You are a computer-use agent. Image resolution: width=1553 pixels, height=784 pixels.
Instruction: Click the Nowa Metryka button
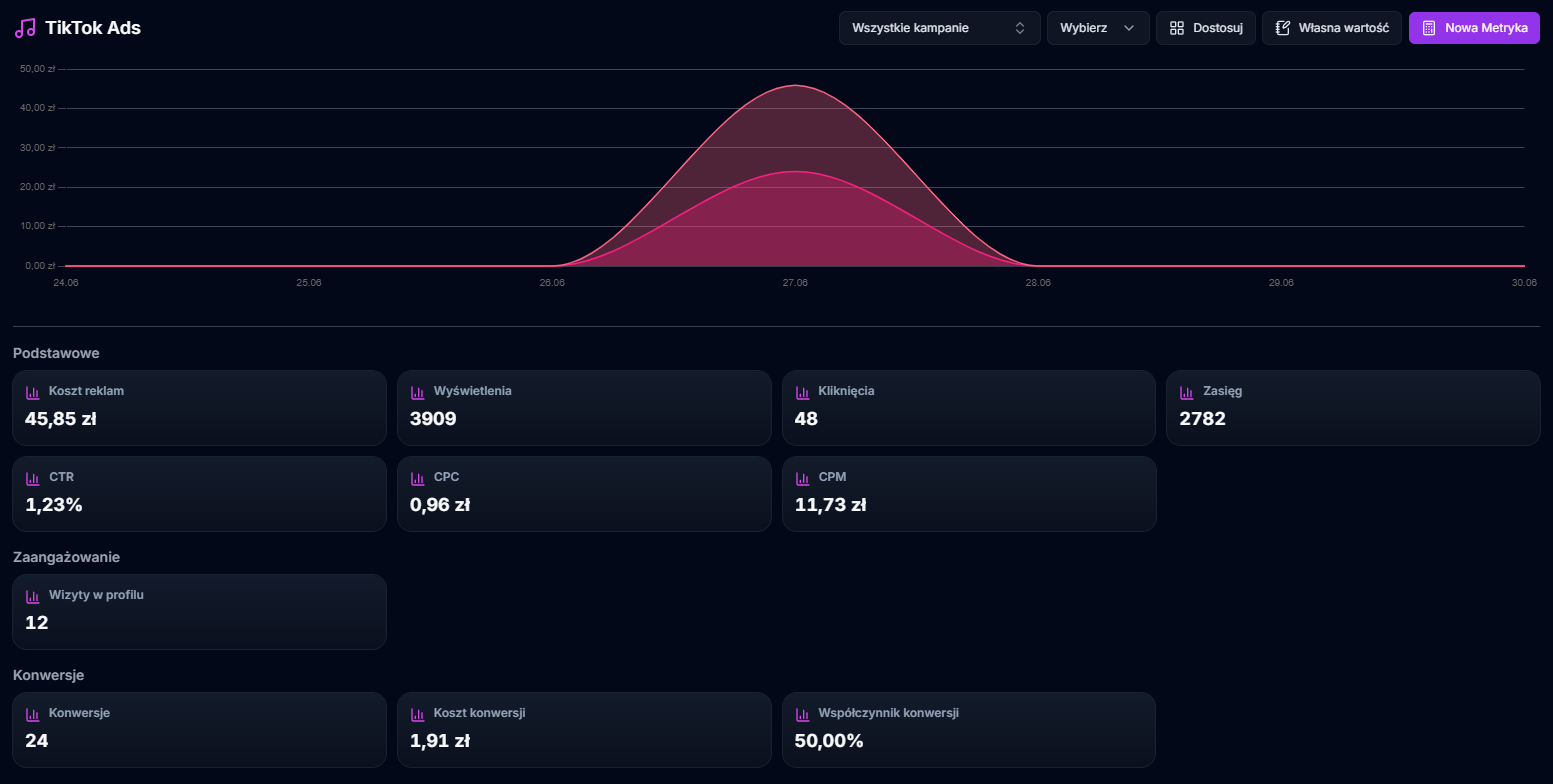(1474, 28)
